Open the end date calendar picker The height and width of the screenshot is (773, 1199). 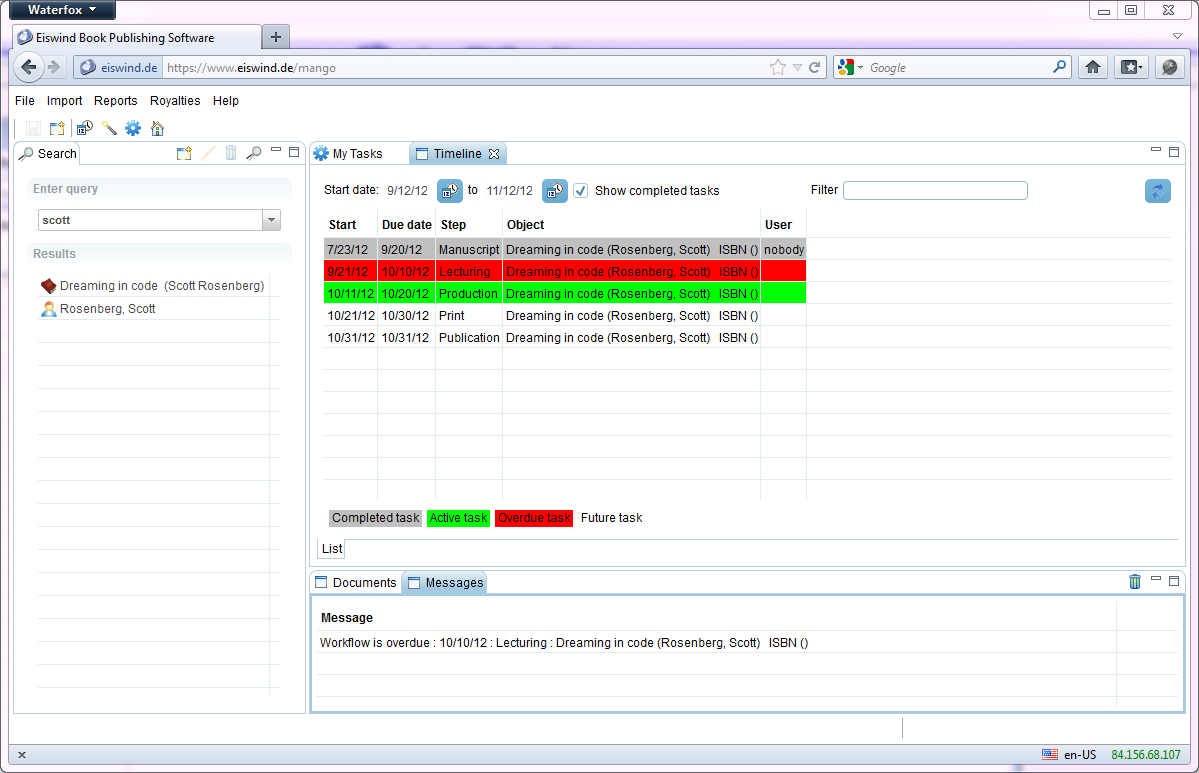[554, 190]
